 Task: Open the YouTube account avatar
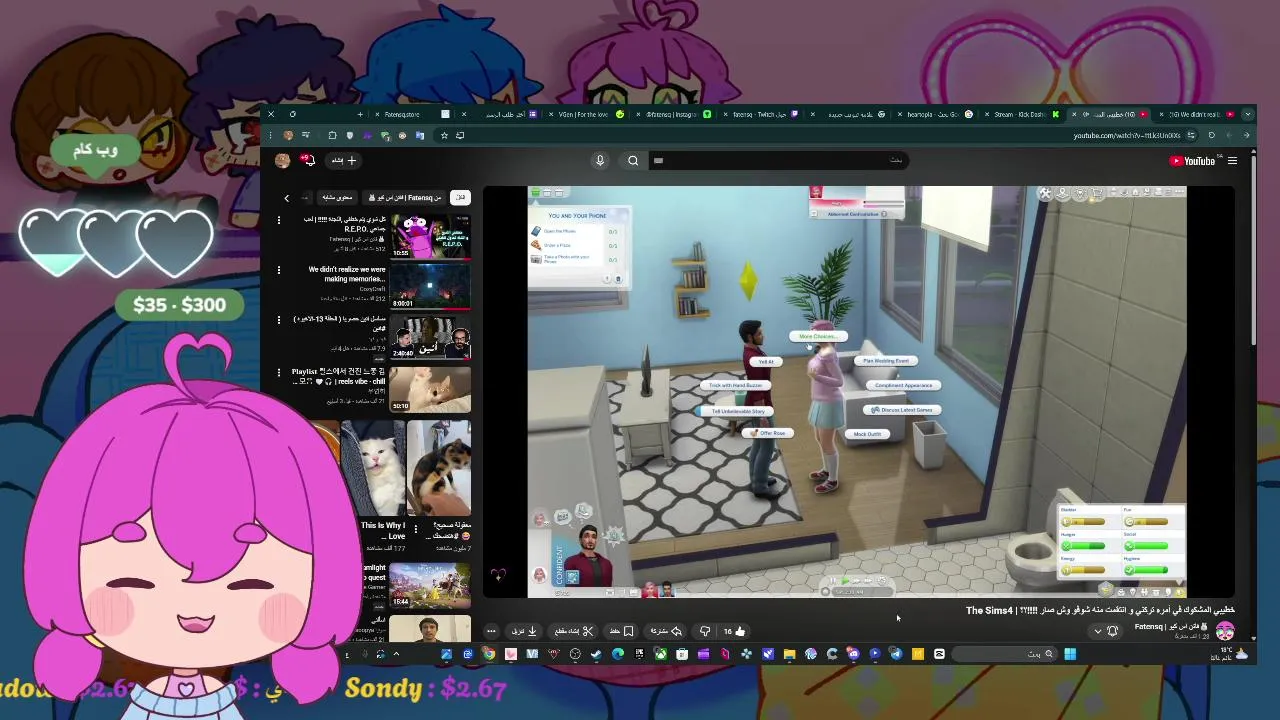(283, 160)
